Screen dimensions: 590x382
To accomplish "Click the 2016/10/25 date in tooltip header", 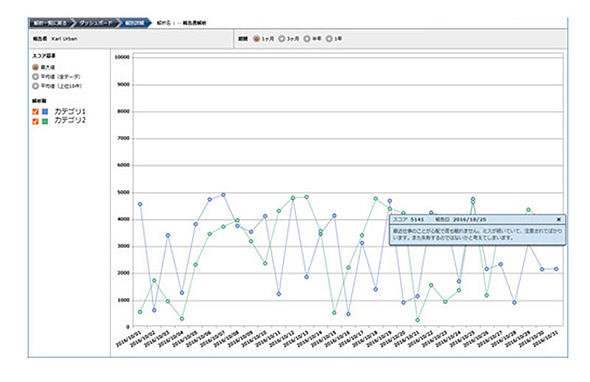I will (x=469, y=219).
